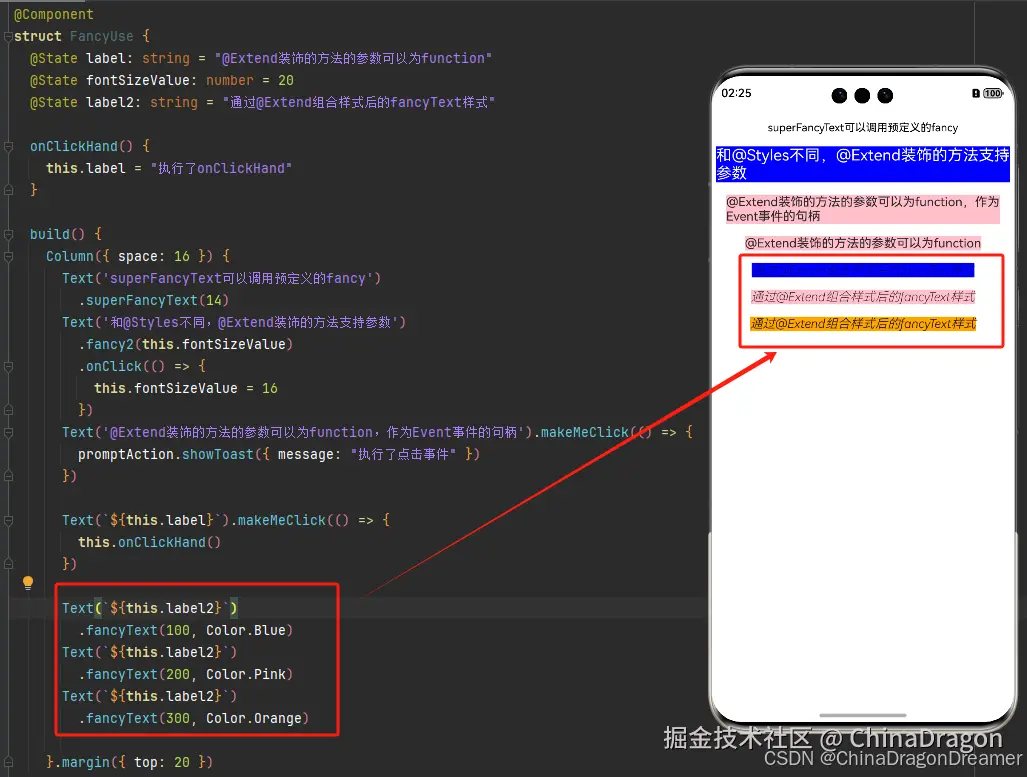Tap pink 'Event事件的句柄' text in preview
The width and height of the screenshot is (1027, 777).
pos(863,209)
